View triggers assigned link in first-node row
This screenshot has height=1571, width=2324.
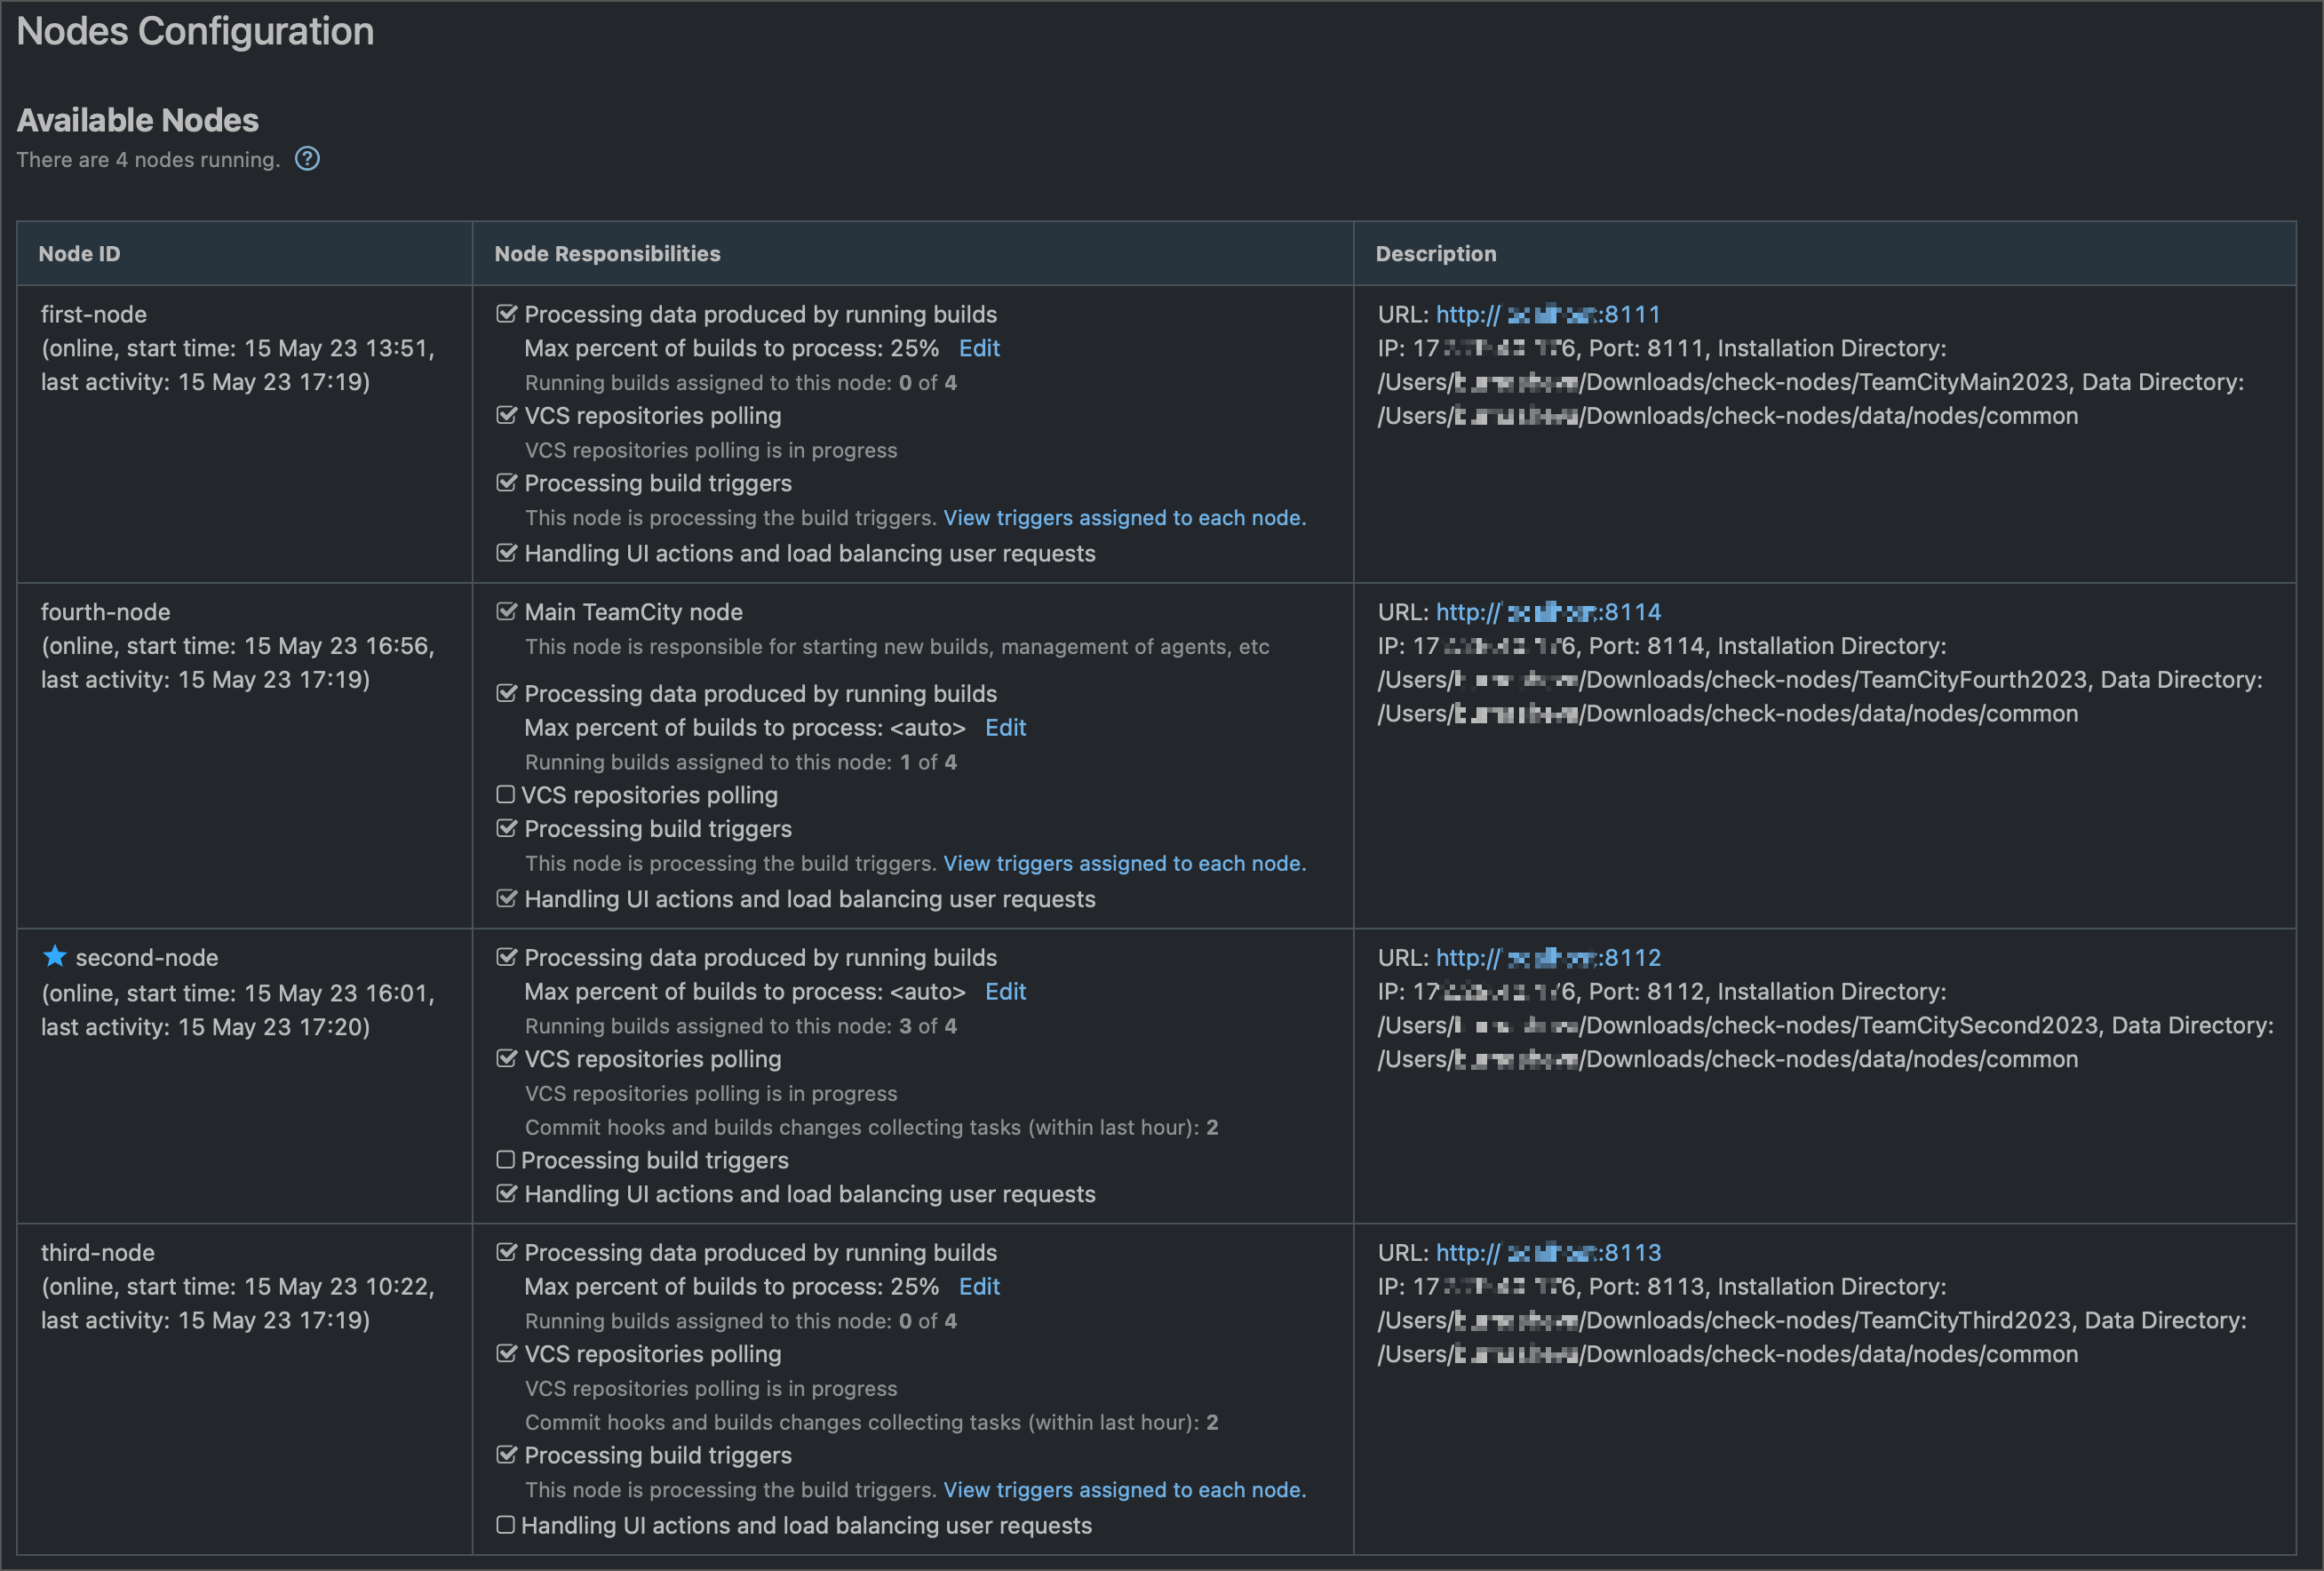[x=1124, y=518]
